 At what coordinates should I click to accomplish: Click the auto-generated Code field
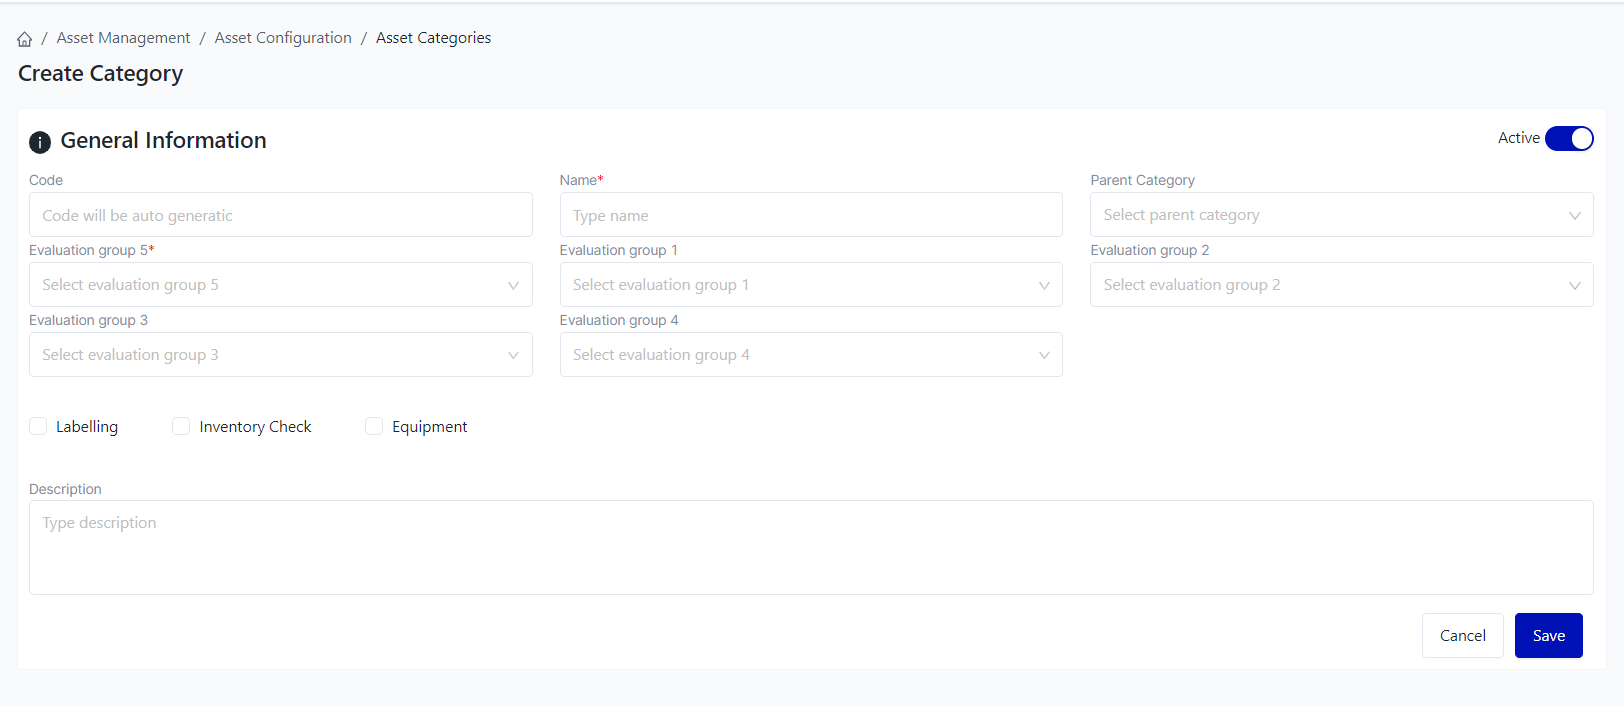(280, 215)
